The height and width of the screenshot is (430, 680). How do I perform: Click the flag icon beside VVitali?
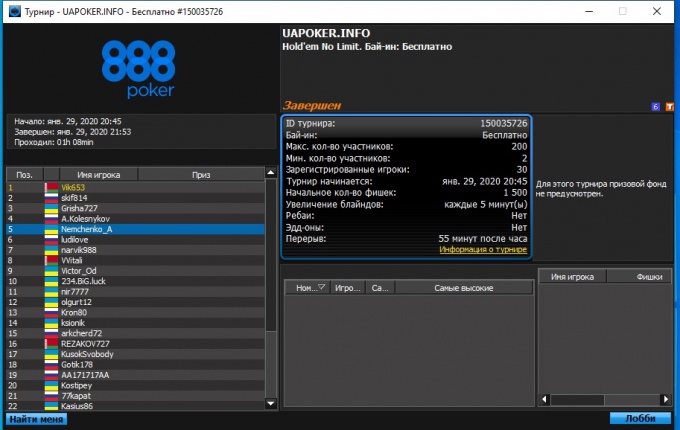pyautogui.click(x=51, y=261)
